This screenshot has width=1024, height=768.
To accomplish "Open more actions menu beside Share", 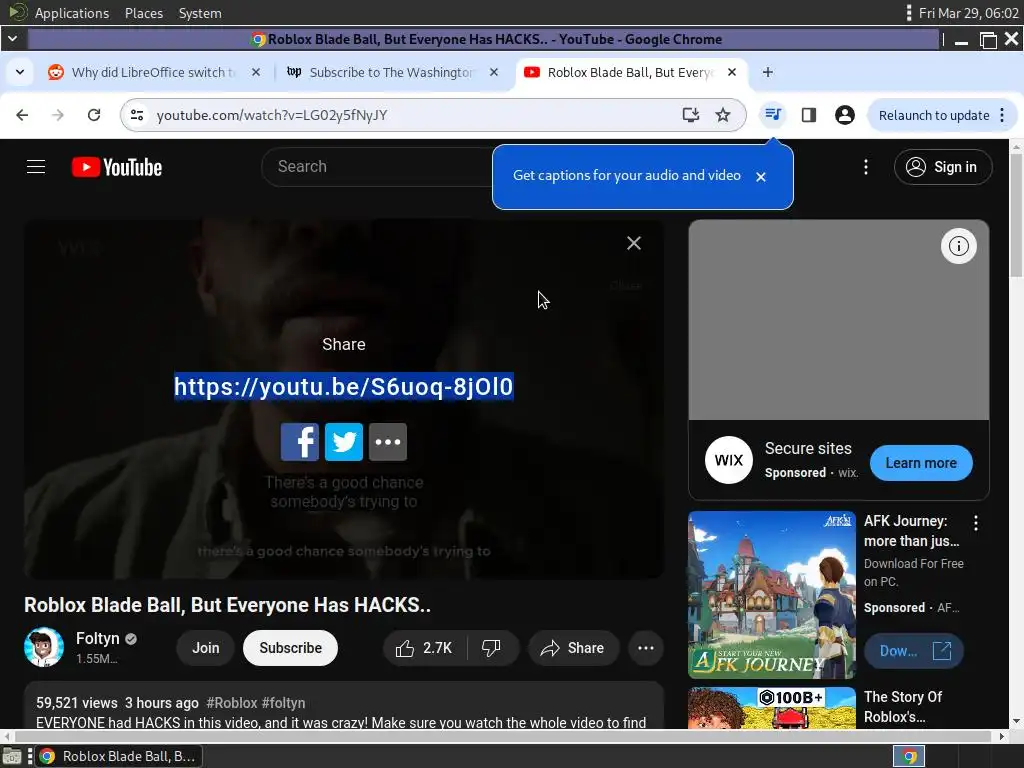I will pyautogui.click(x=646, y=648).
